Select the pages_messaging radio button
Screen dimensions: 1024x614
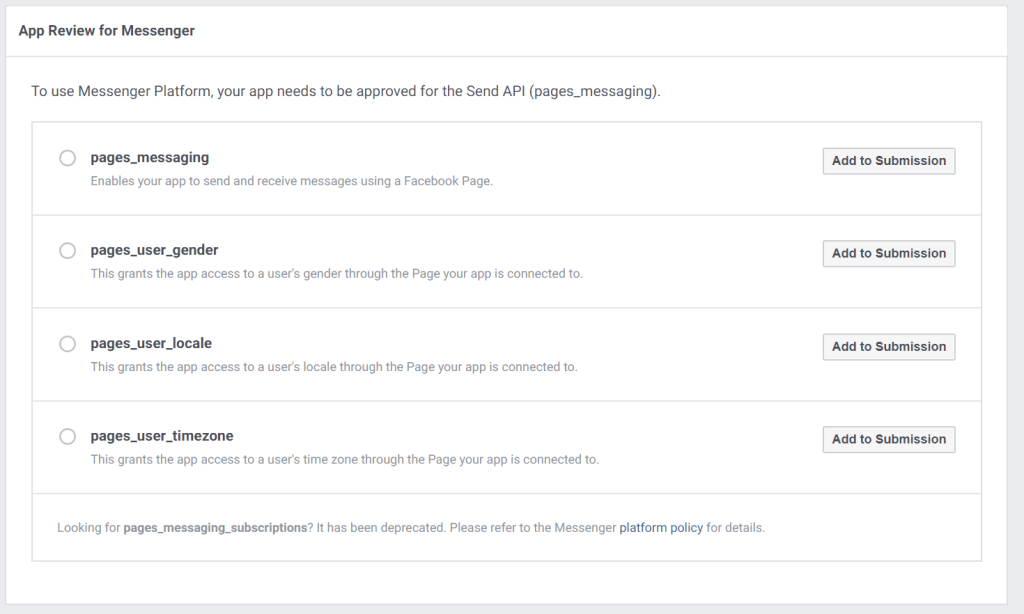(x=68, y=158)
